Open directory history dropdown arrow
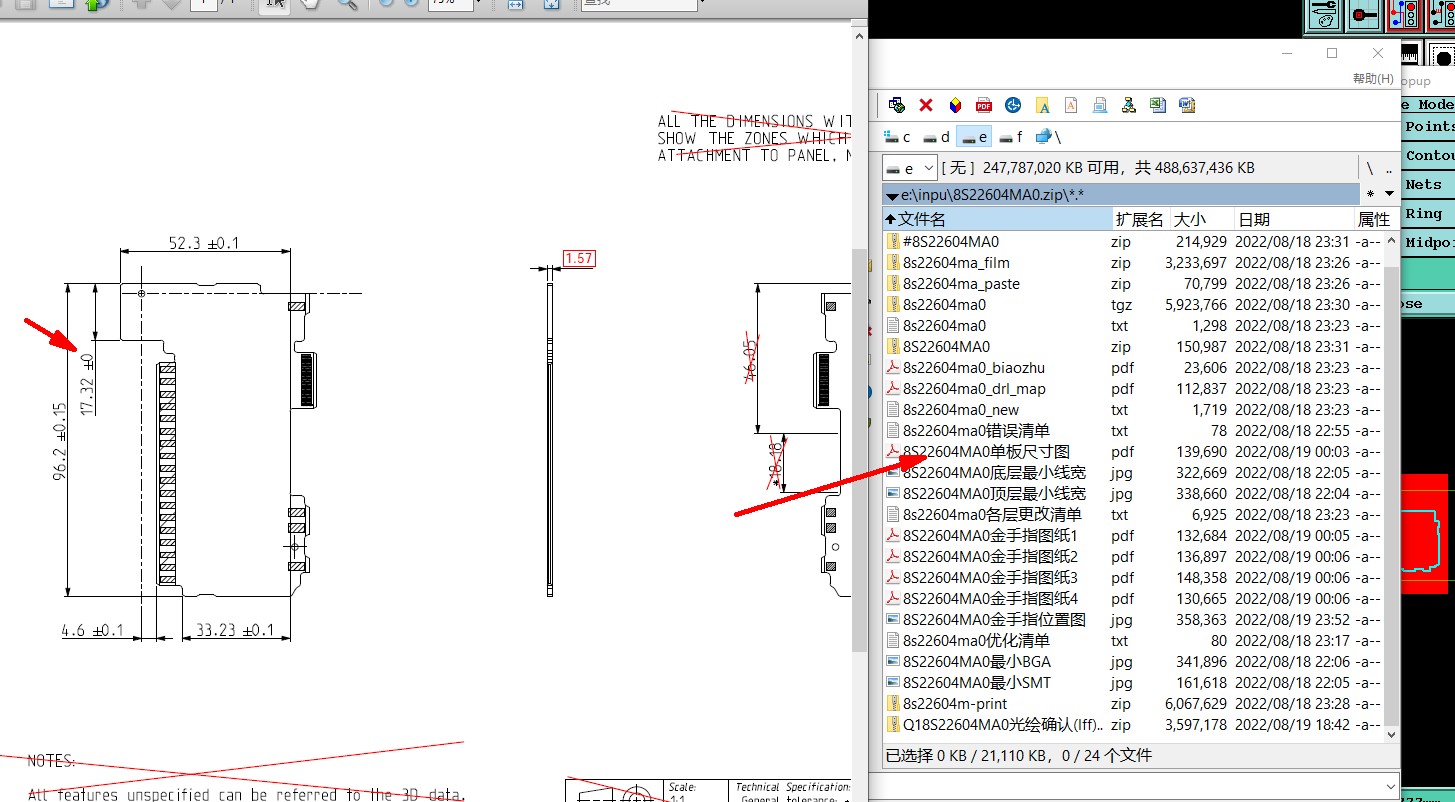The width and height of the screenshot is (1455, 802). (1389, 194)
